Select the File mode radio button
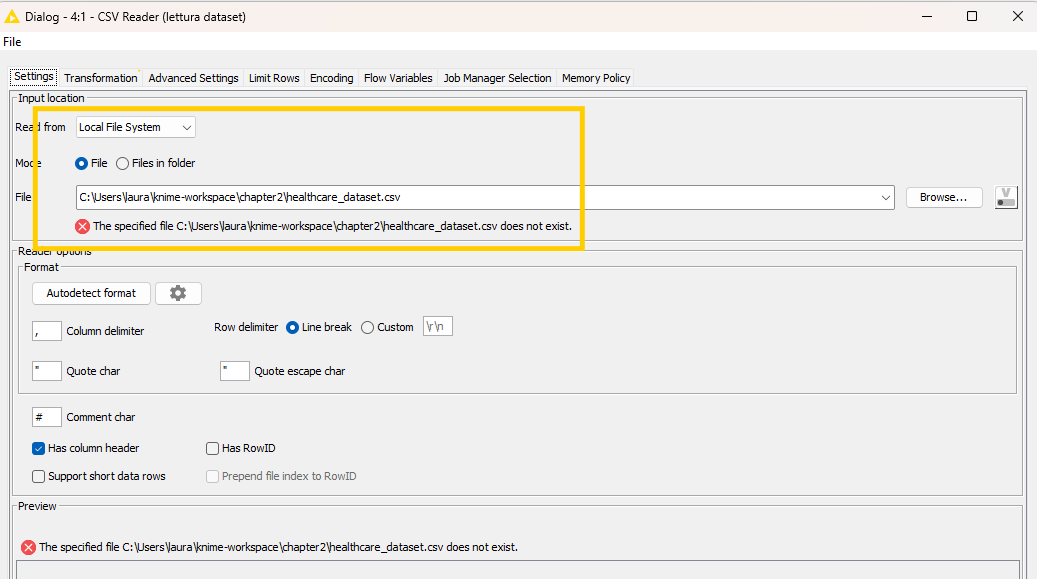This screenshot has height=579, width=1037. point(82,163)
